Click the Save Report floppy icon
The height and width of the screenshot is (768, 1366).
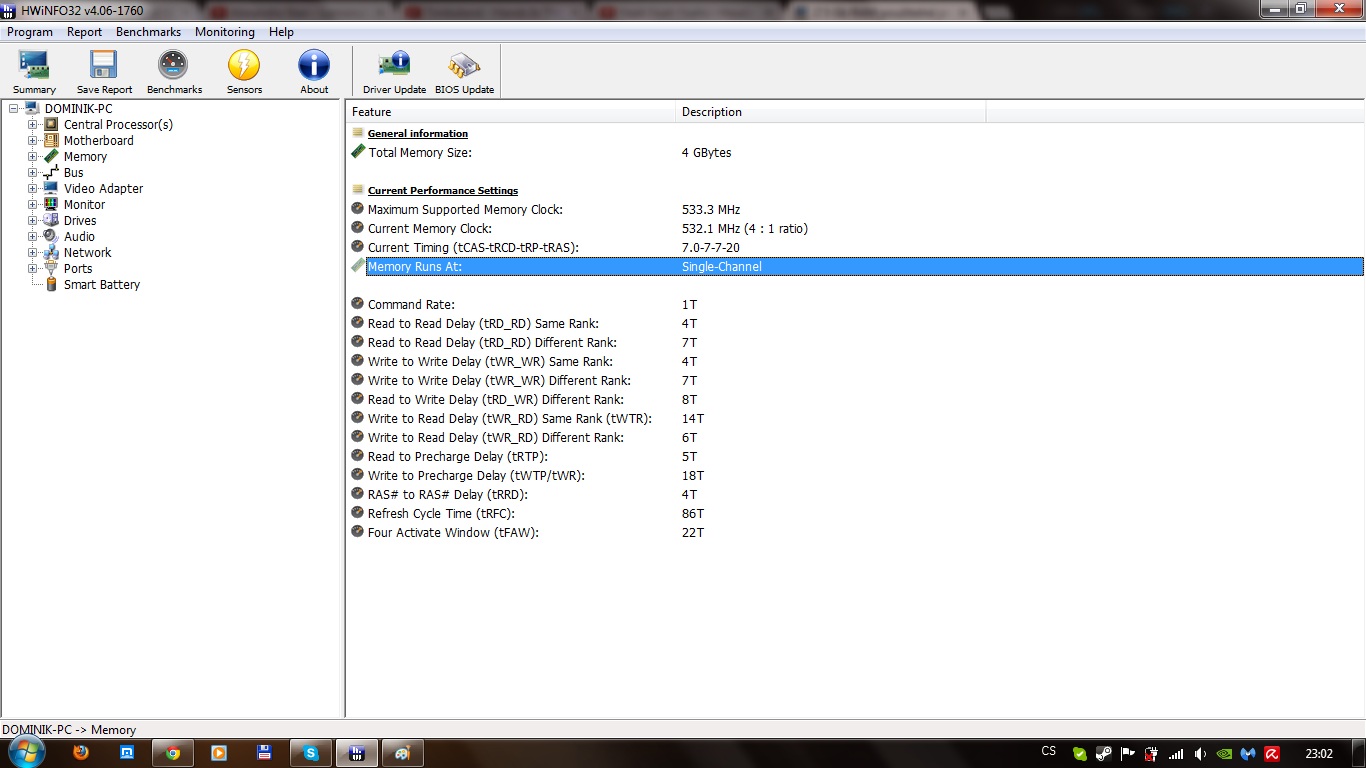click(x=104, y=72)
